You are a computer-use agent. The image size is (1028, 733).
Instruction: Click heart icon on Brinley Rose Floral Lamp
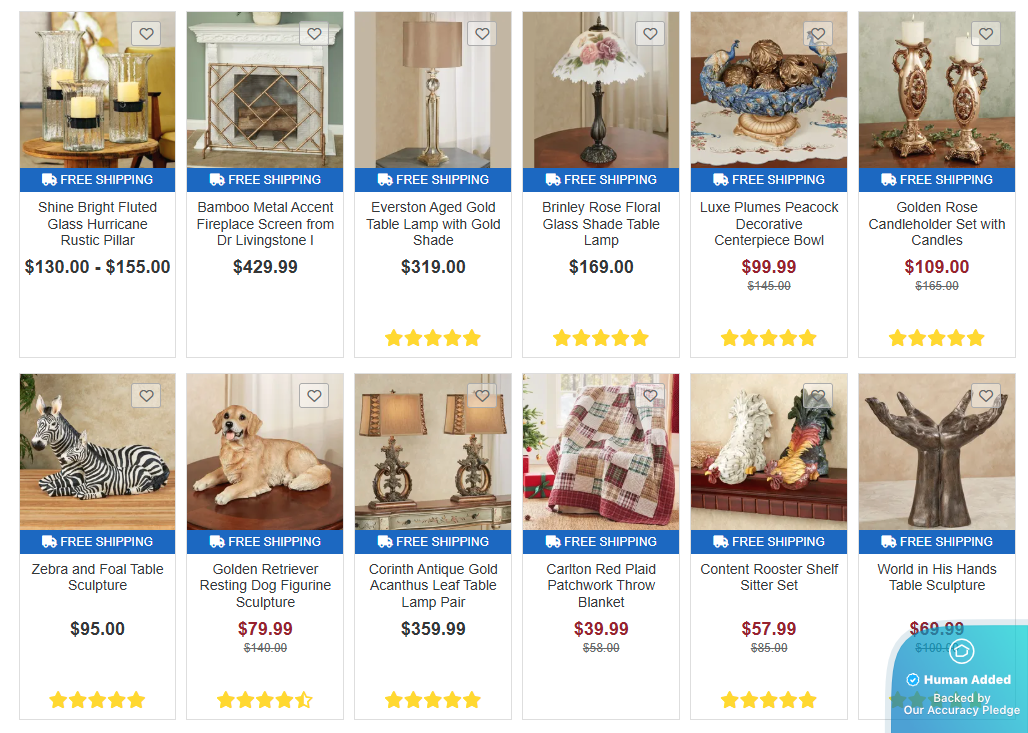[650, 33]
